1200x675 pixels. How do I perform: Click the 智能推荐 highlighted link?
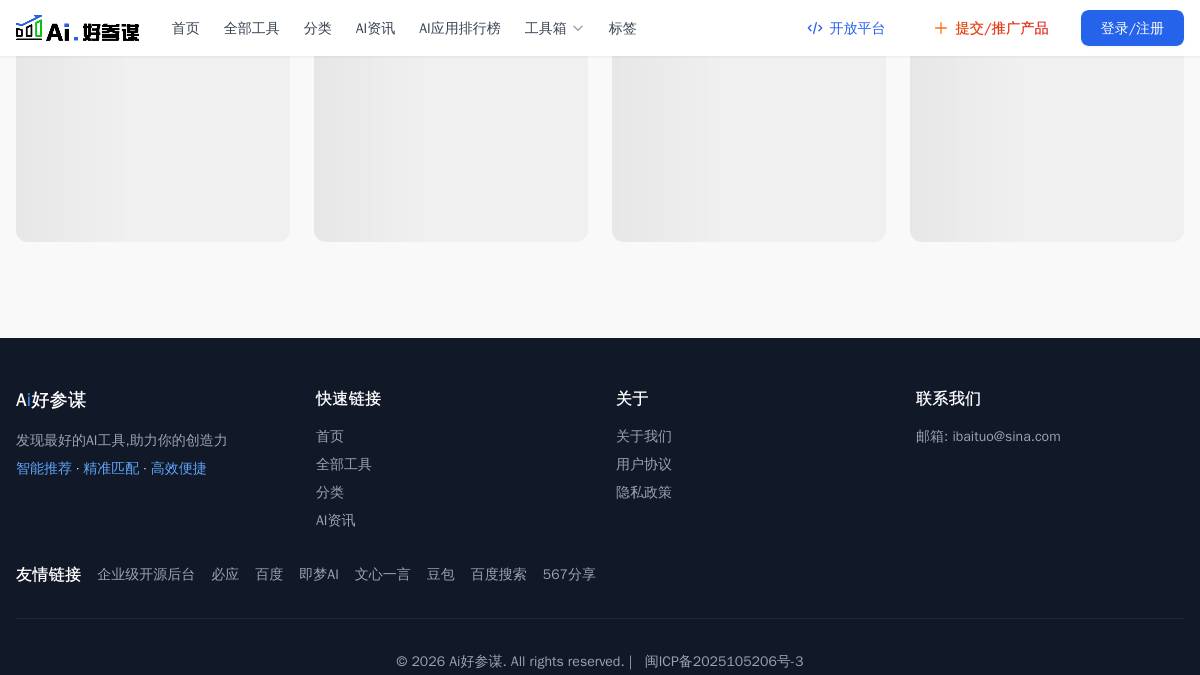(x=44, y=468)
